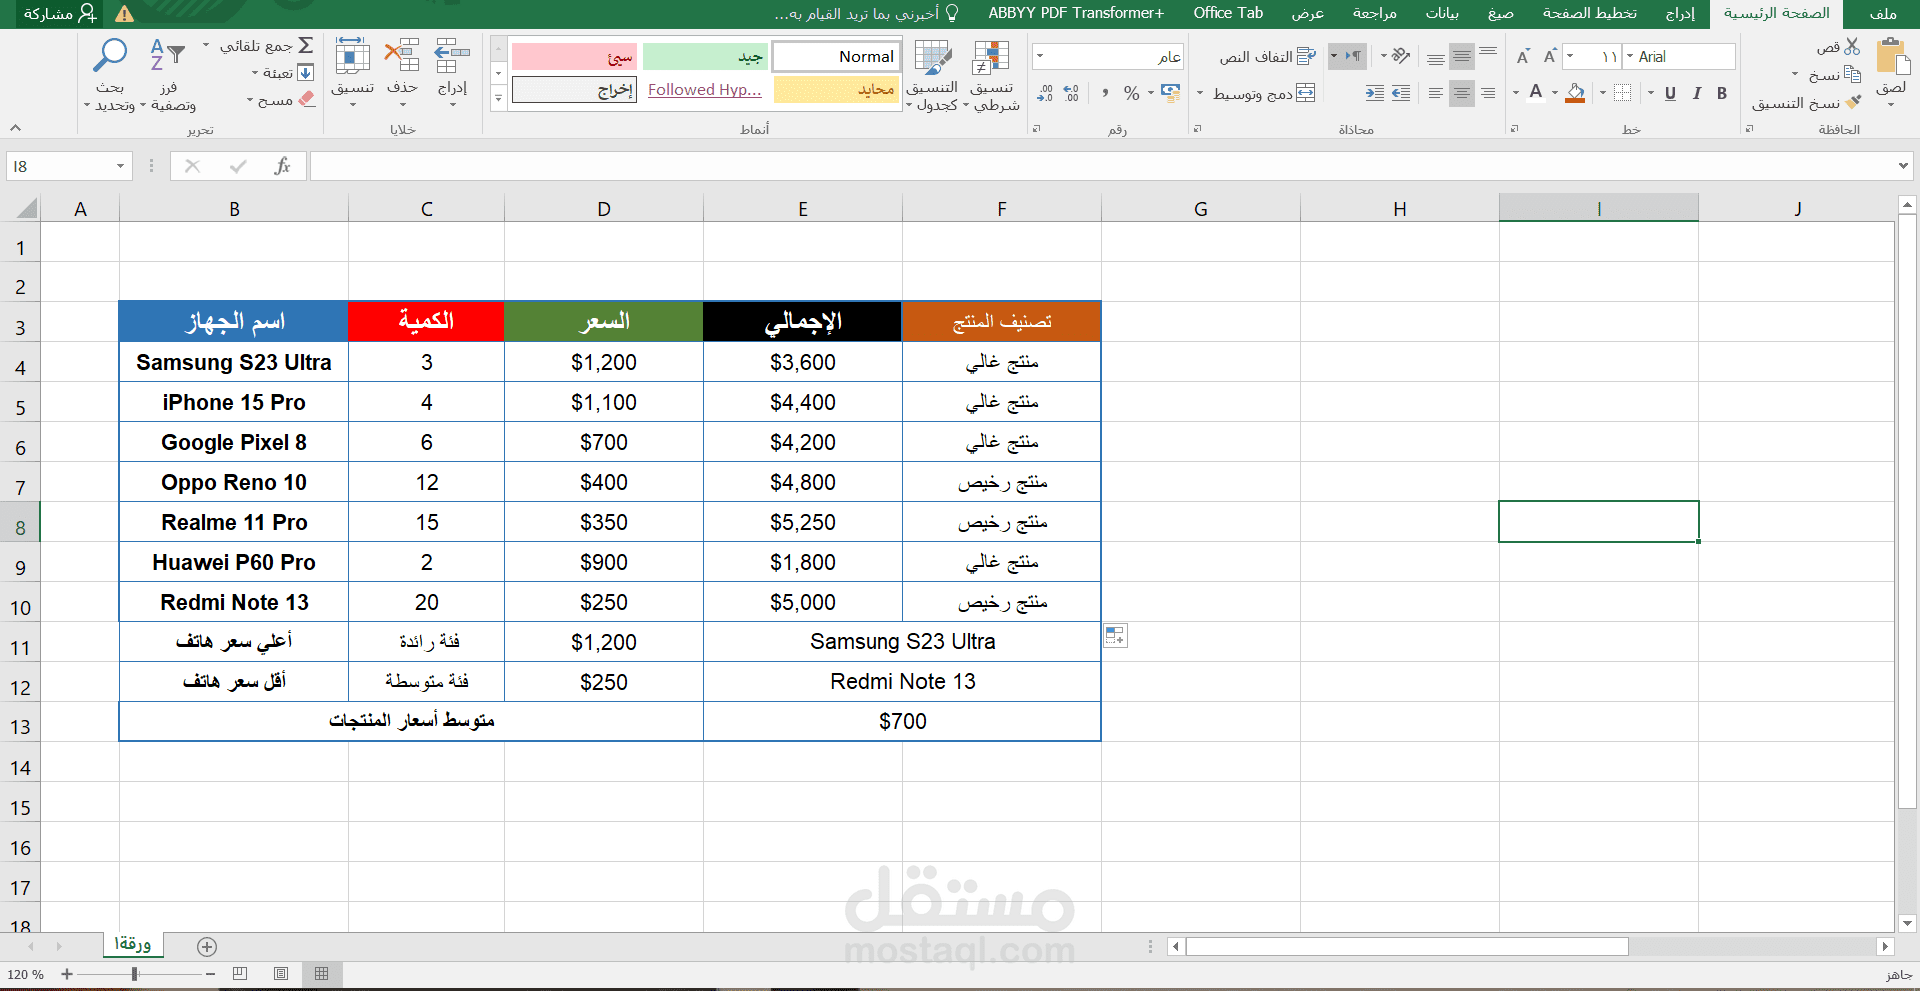Click the cell borders icon
The width and height of the screenshot is (1920, 991).
pos(1622,93)
